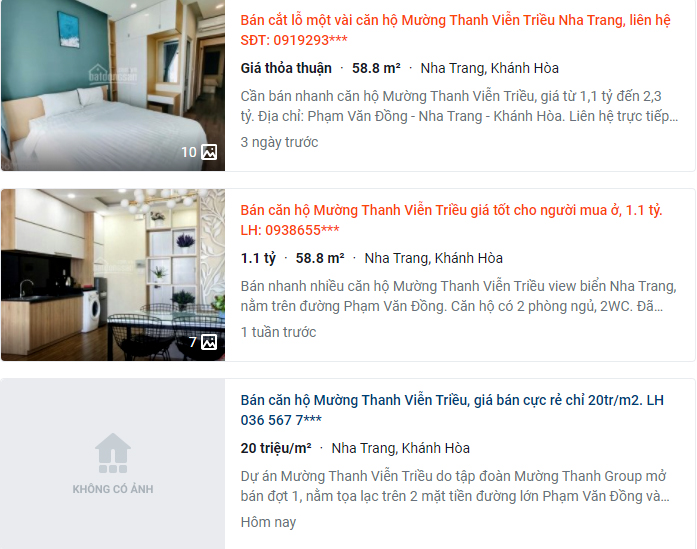Click the '10' photo count on first listing

click(x=189, y=152)
